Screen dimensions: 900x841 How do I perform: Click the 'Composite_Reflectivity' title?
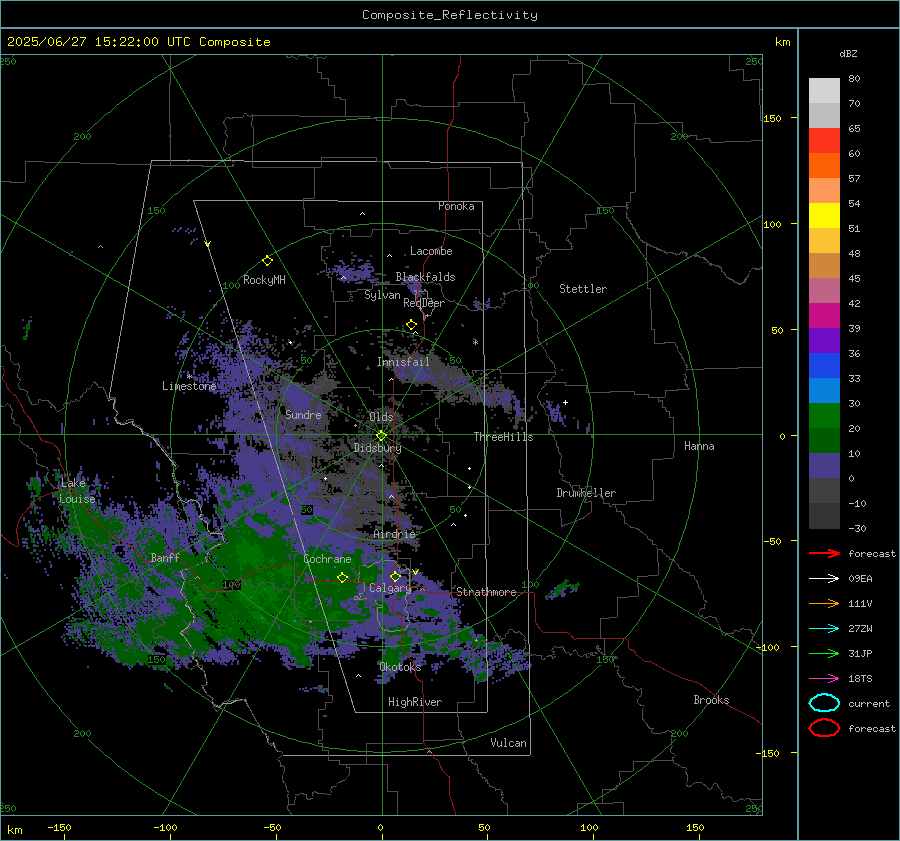[x=450, y=15]
